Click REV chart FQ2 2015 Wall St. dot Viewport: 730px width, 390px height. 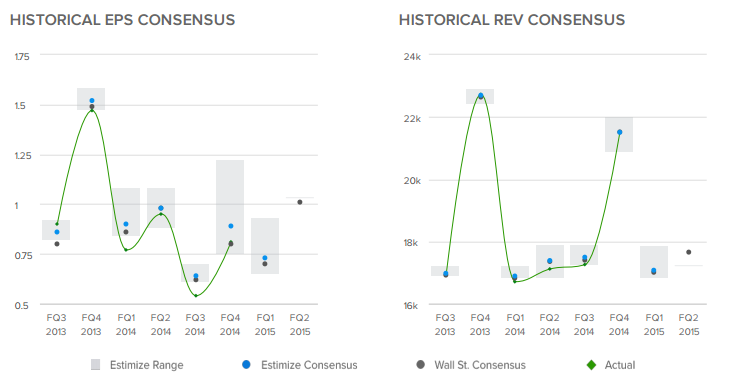689,252
